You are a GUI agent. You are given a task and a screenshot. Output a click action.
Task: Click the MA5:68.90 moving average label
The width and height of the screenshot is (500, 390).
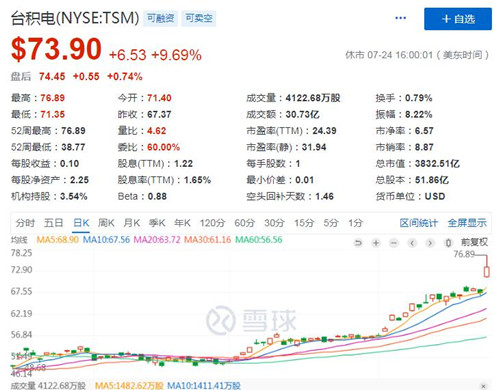pos(58,240)
